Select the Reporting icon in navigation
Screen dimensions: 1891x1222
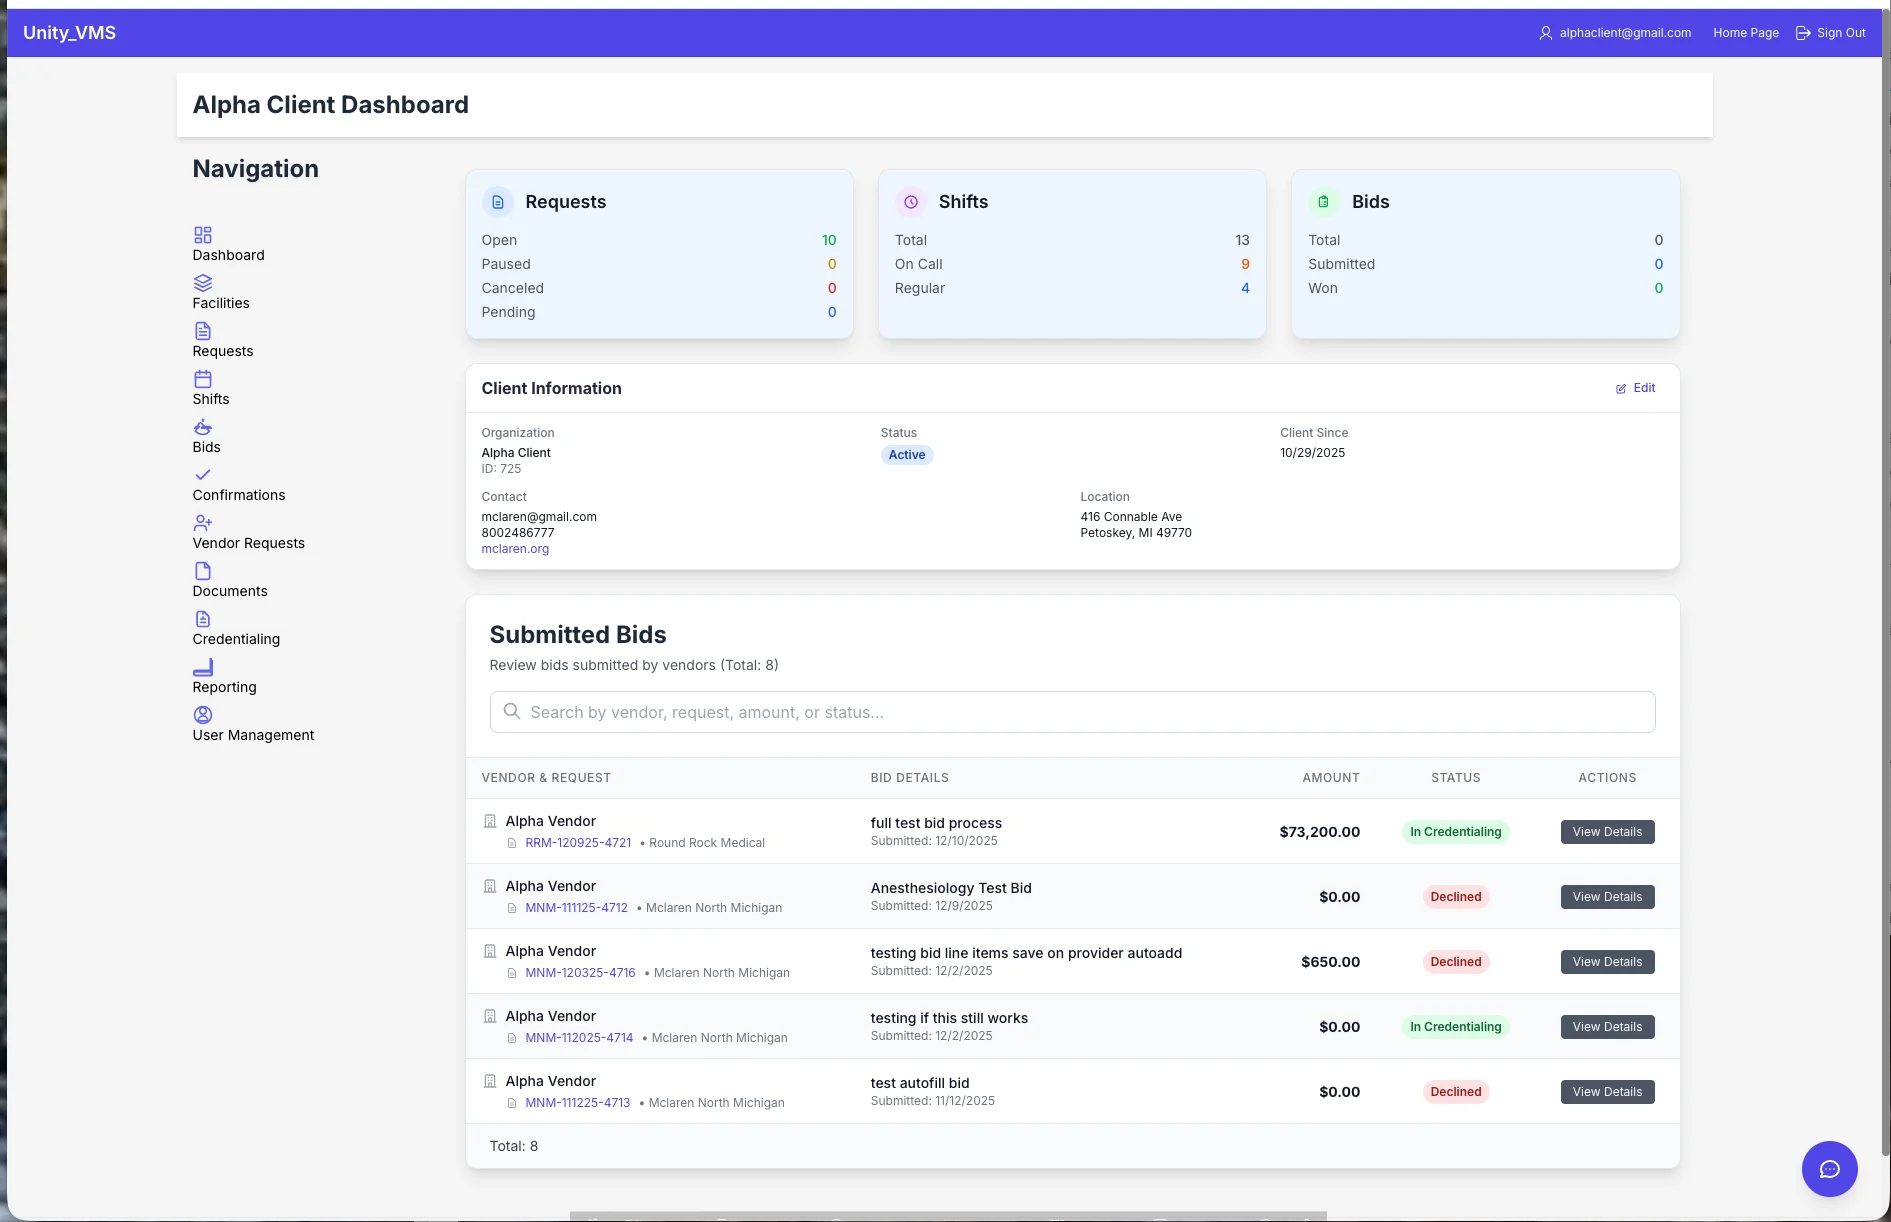[x=203, y=667]
